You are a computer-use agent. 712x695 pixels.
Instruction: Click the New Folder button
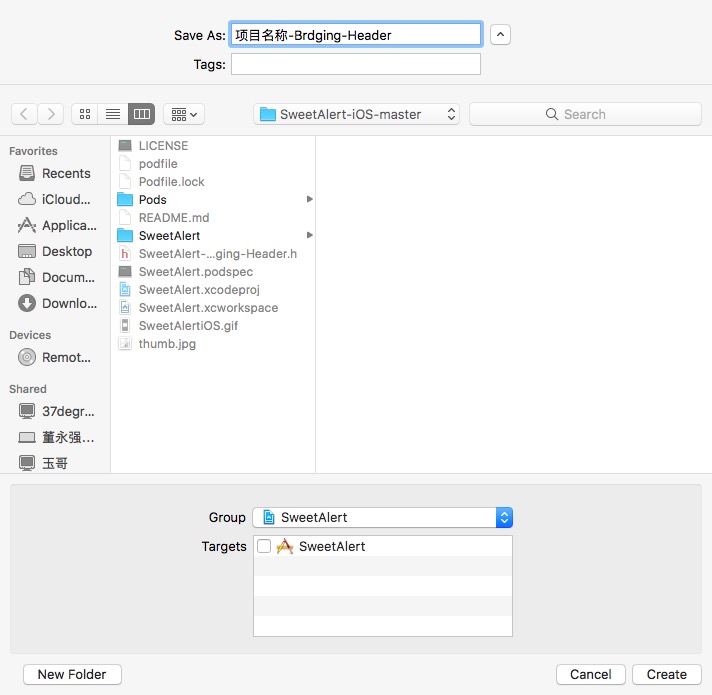pyautogui.click(x=72, y=674)
